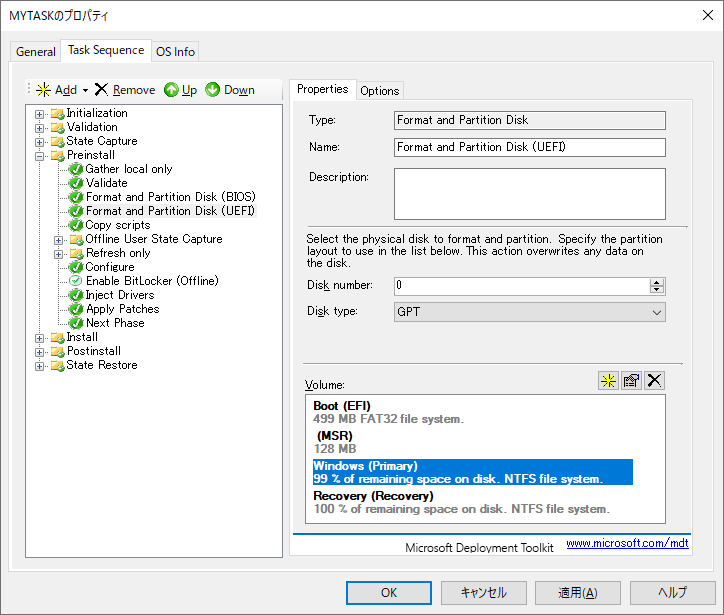Open the Disk type GPT dropdown
Image resolution: width=724 pixels, height=615 pixels.
point(530,312)
